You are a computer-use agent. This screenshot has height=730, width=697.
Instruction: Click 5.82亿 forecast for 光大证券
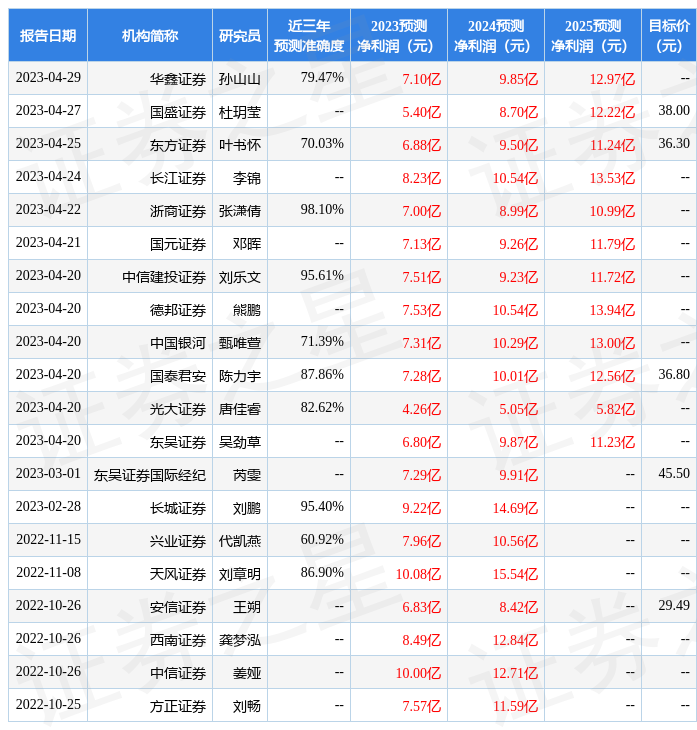click(615, 410)
